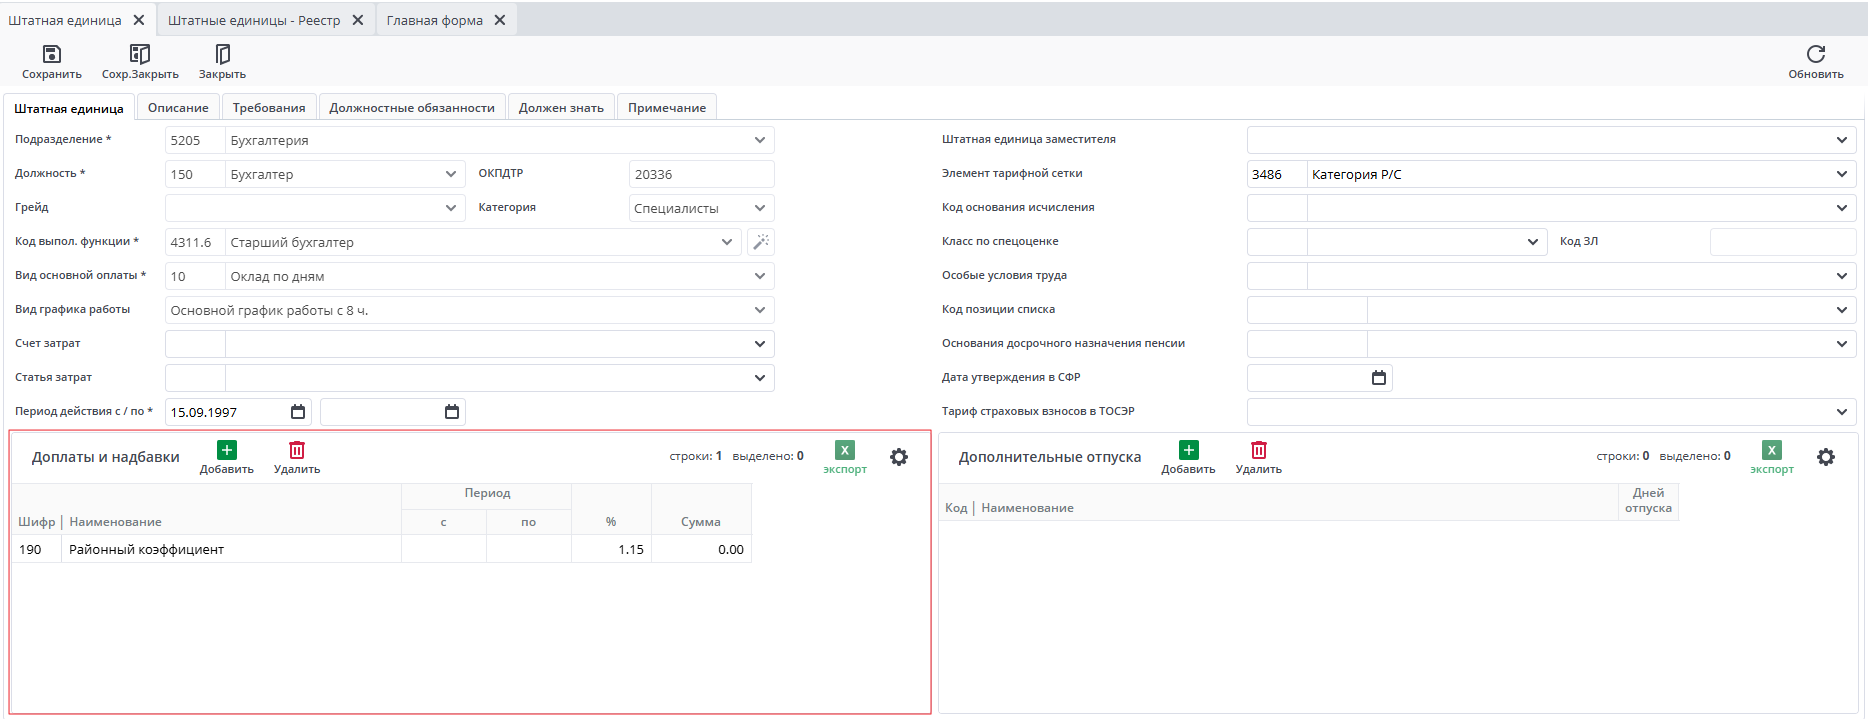
Task: Click the Сумма column header
Action: click(x=701, y=522)
